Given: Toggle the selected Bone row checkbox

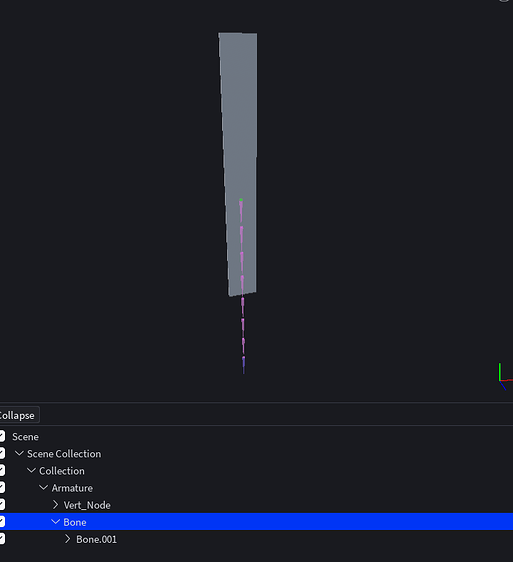Looking at the screenshot, I should coord(2,522).
